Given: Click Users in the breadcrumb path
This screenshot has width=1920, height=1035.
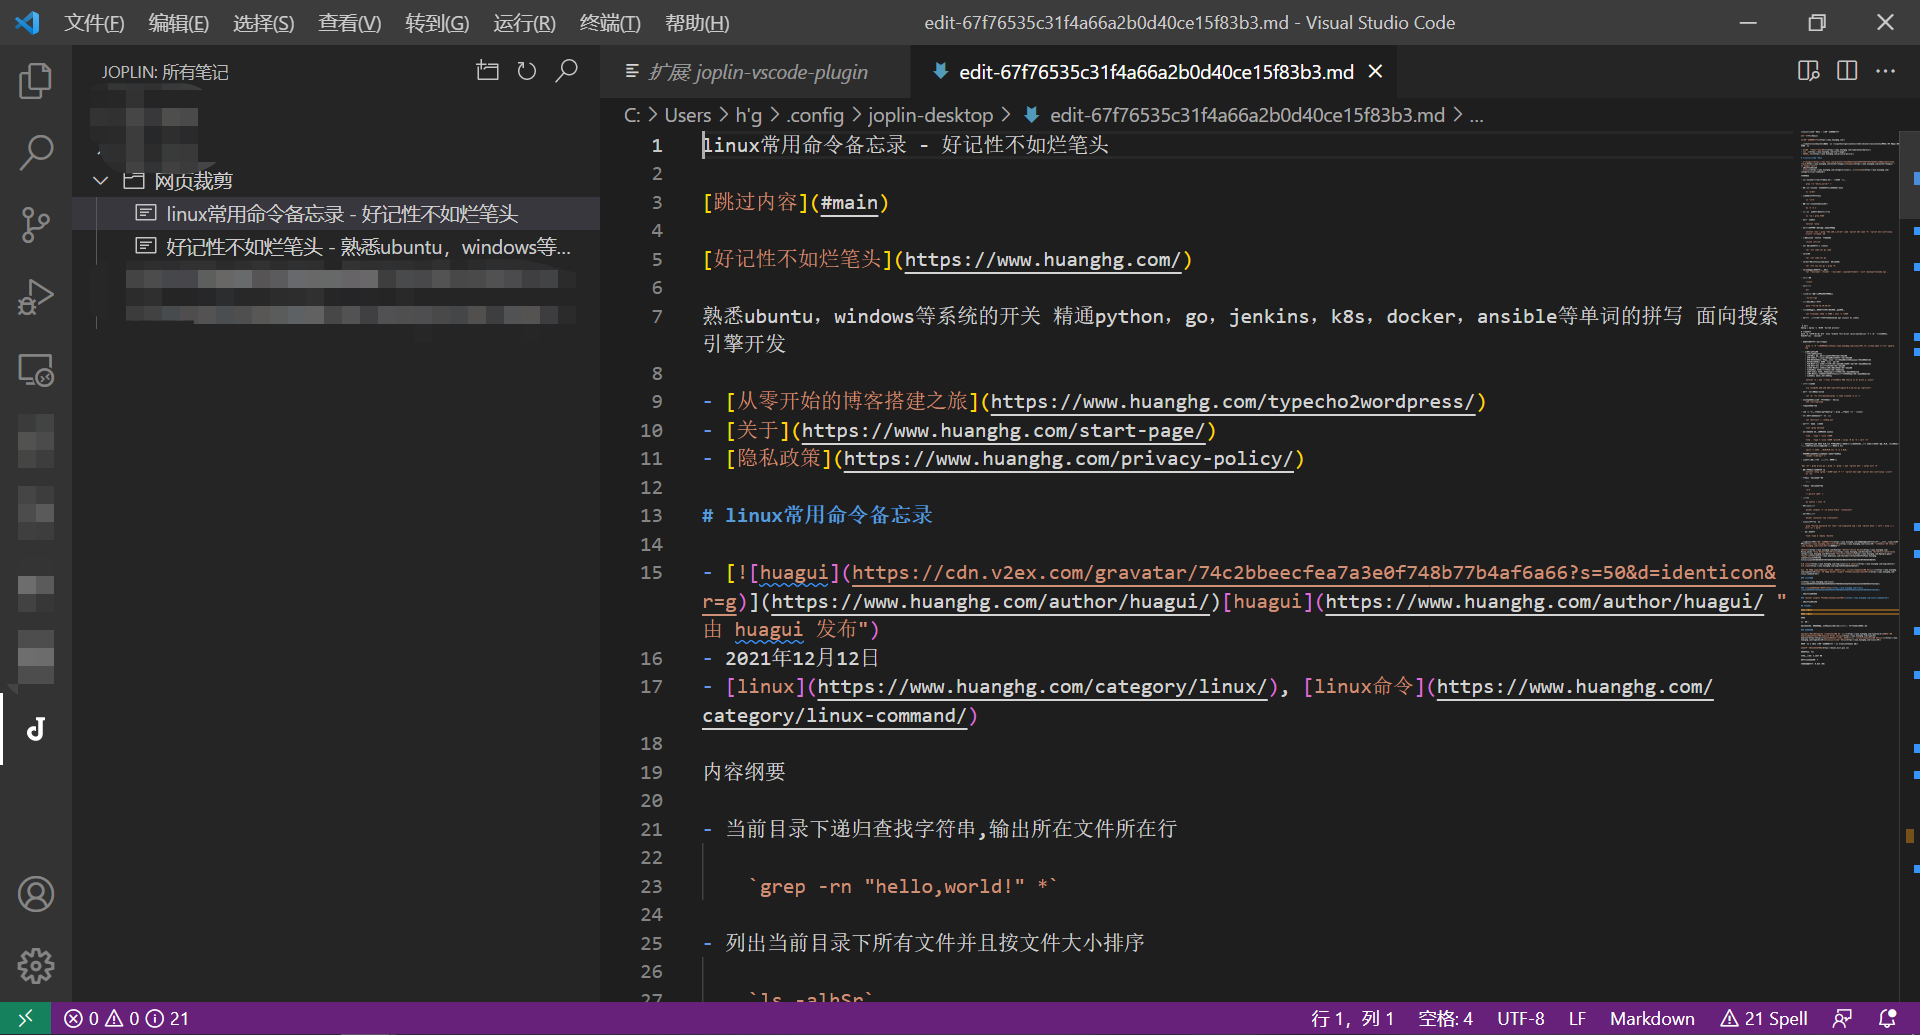Looking at the screenshot, I should click(x=688, y=115).
